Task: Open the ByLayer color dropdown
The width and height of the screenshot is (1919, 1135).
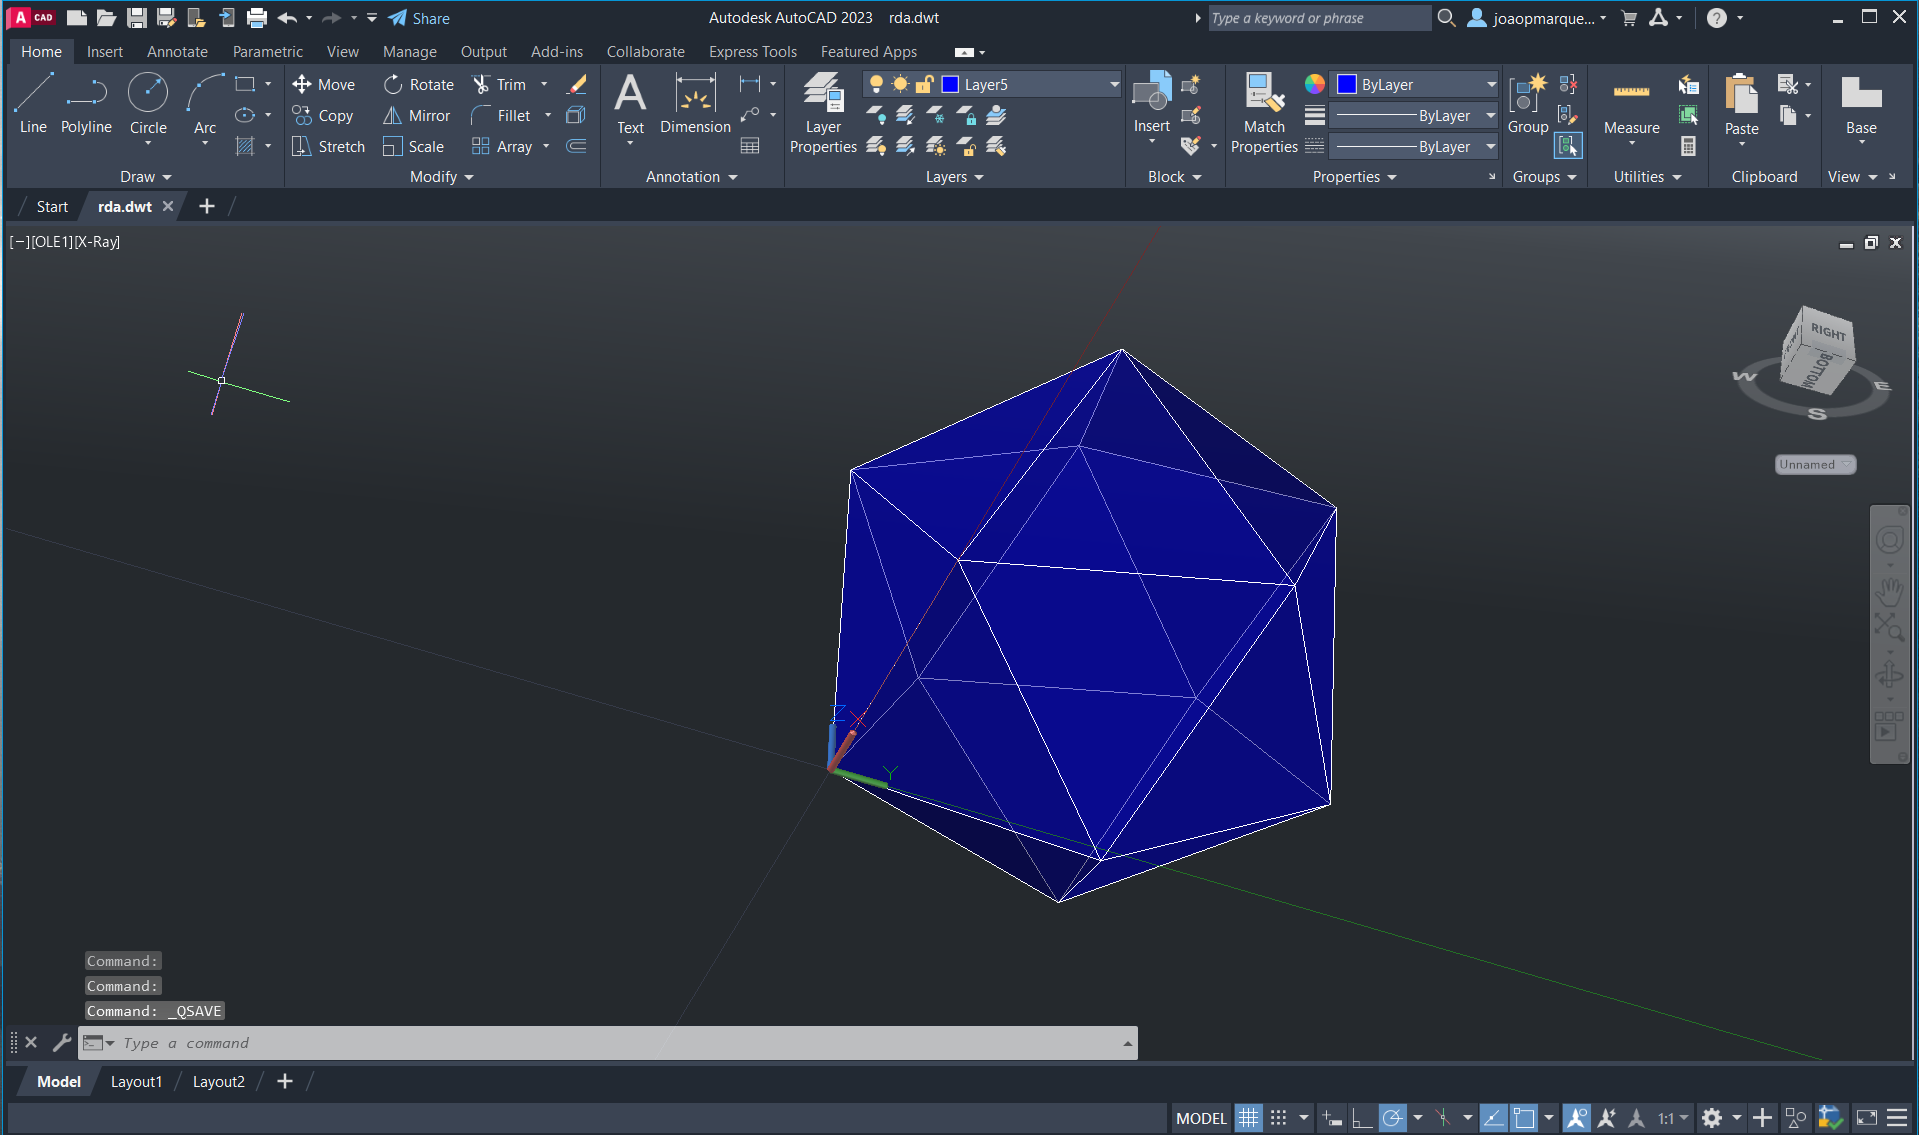Action: coord(1490,85)
